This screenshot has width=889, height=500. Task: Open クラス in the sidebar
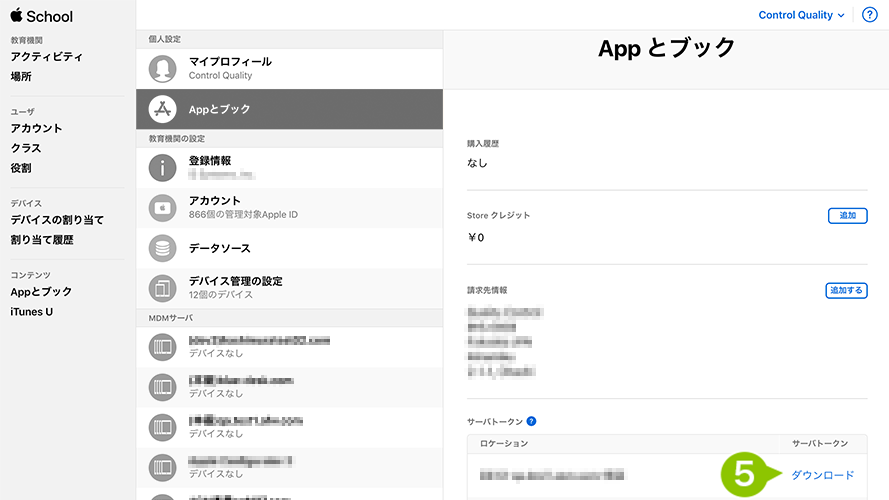pos(26,148)
